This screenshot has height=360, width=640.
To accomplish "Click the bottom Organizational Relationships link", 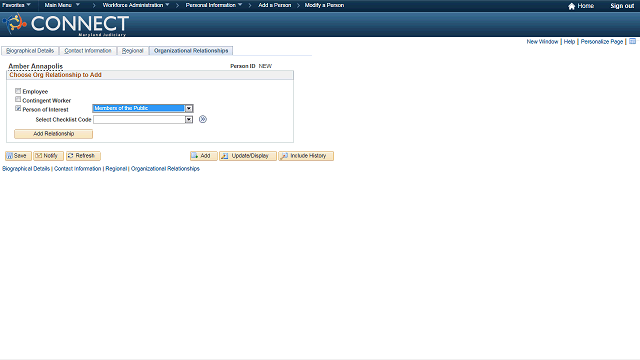I will pyautogui.click(x=165, y=169).
